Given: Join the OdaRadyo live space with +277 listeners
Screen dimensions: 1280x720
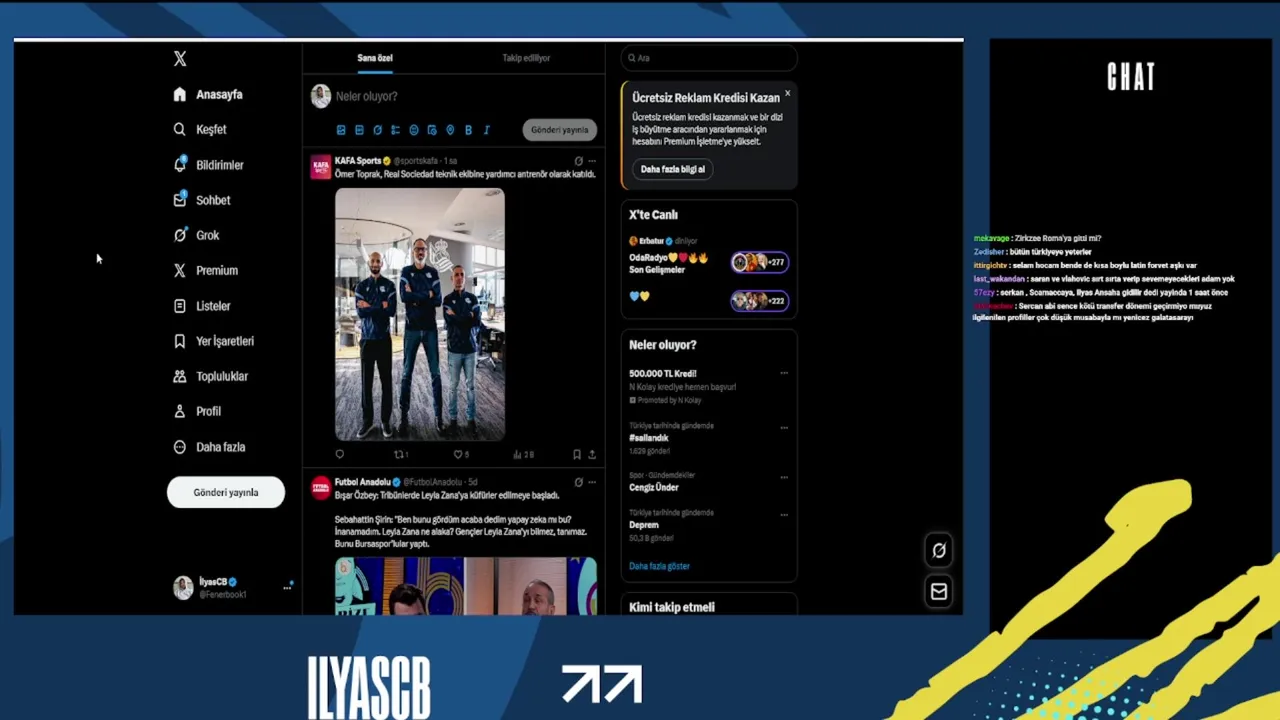Looking at the screenshot, I should 759,262.
